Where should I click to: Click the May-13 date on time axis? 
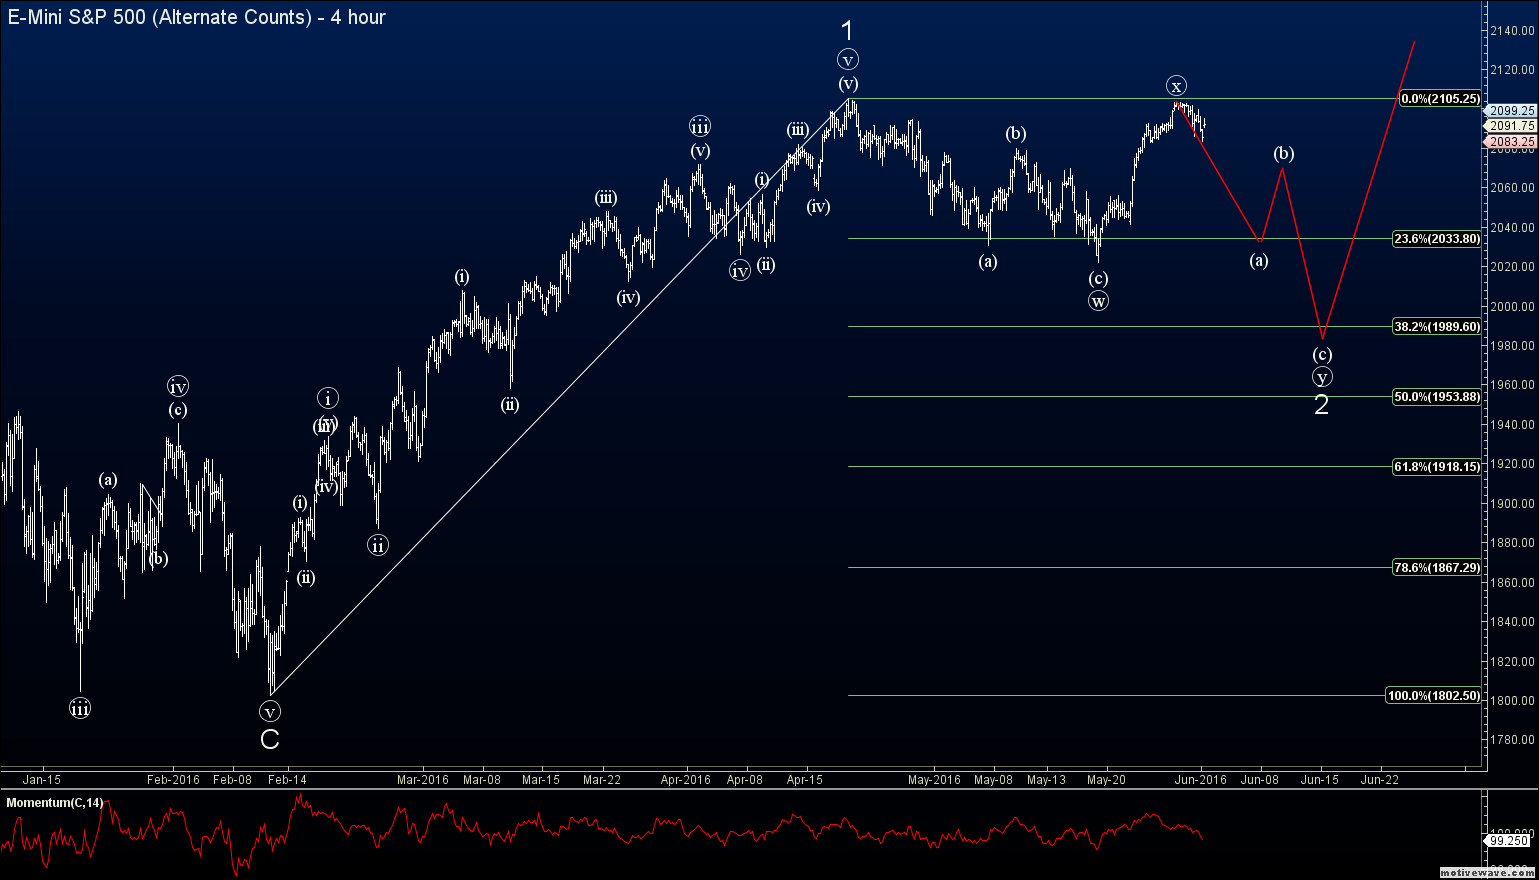(x=1046, y=780)
